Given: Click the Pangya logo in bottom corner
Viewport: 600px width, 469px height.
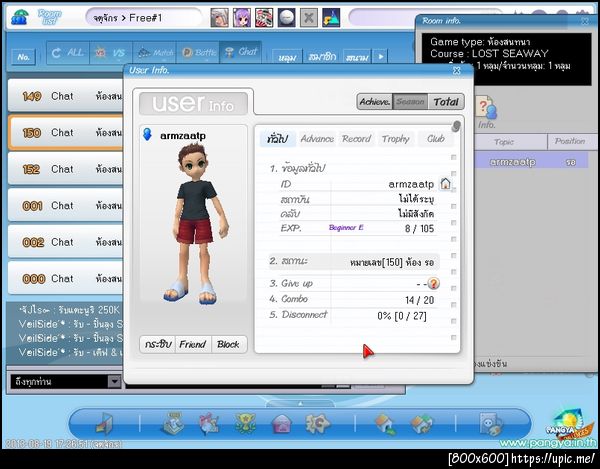Looking at the screenshot, I should [x=567, y=425].
